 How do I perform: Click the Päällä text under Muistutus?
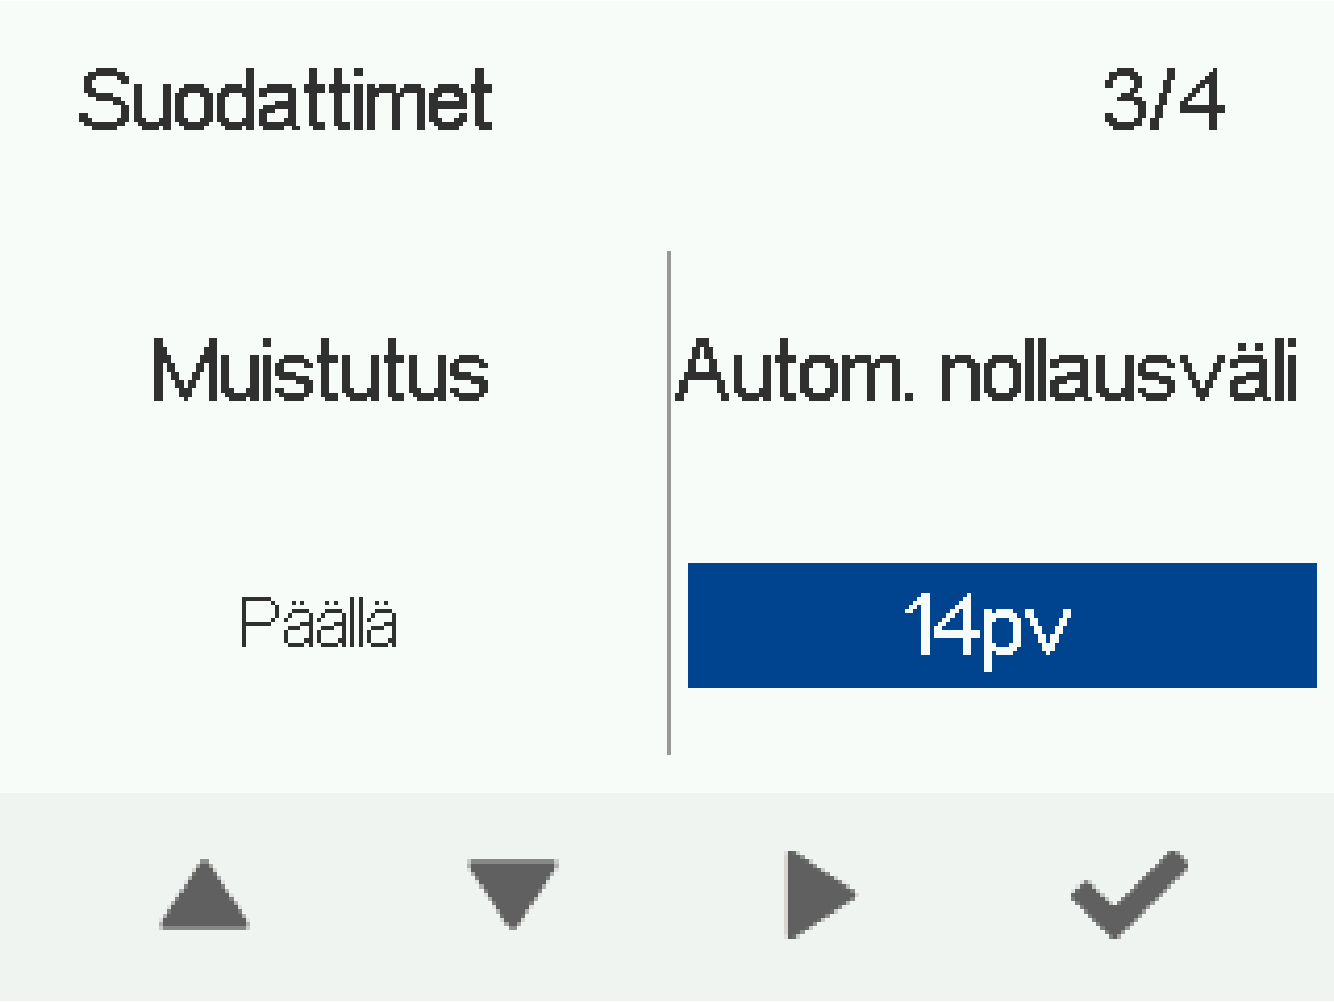click(319, 624)
